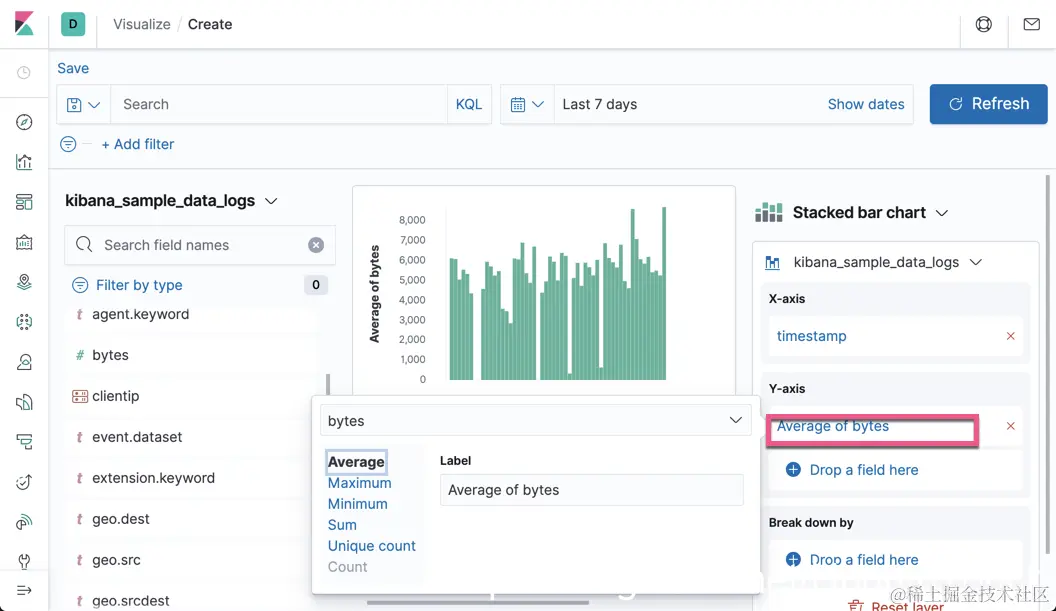Click the Show dates link
Viewport: 1056px width, 611px height.
click(x=866, y=104)
